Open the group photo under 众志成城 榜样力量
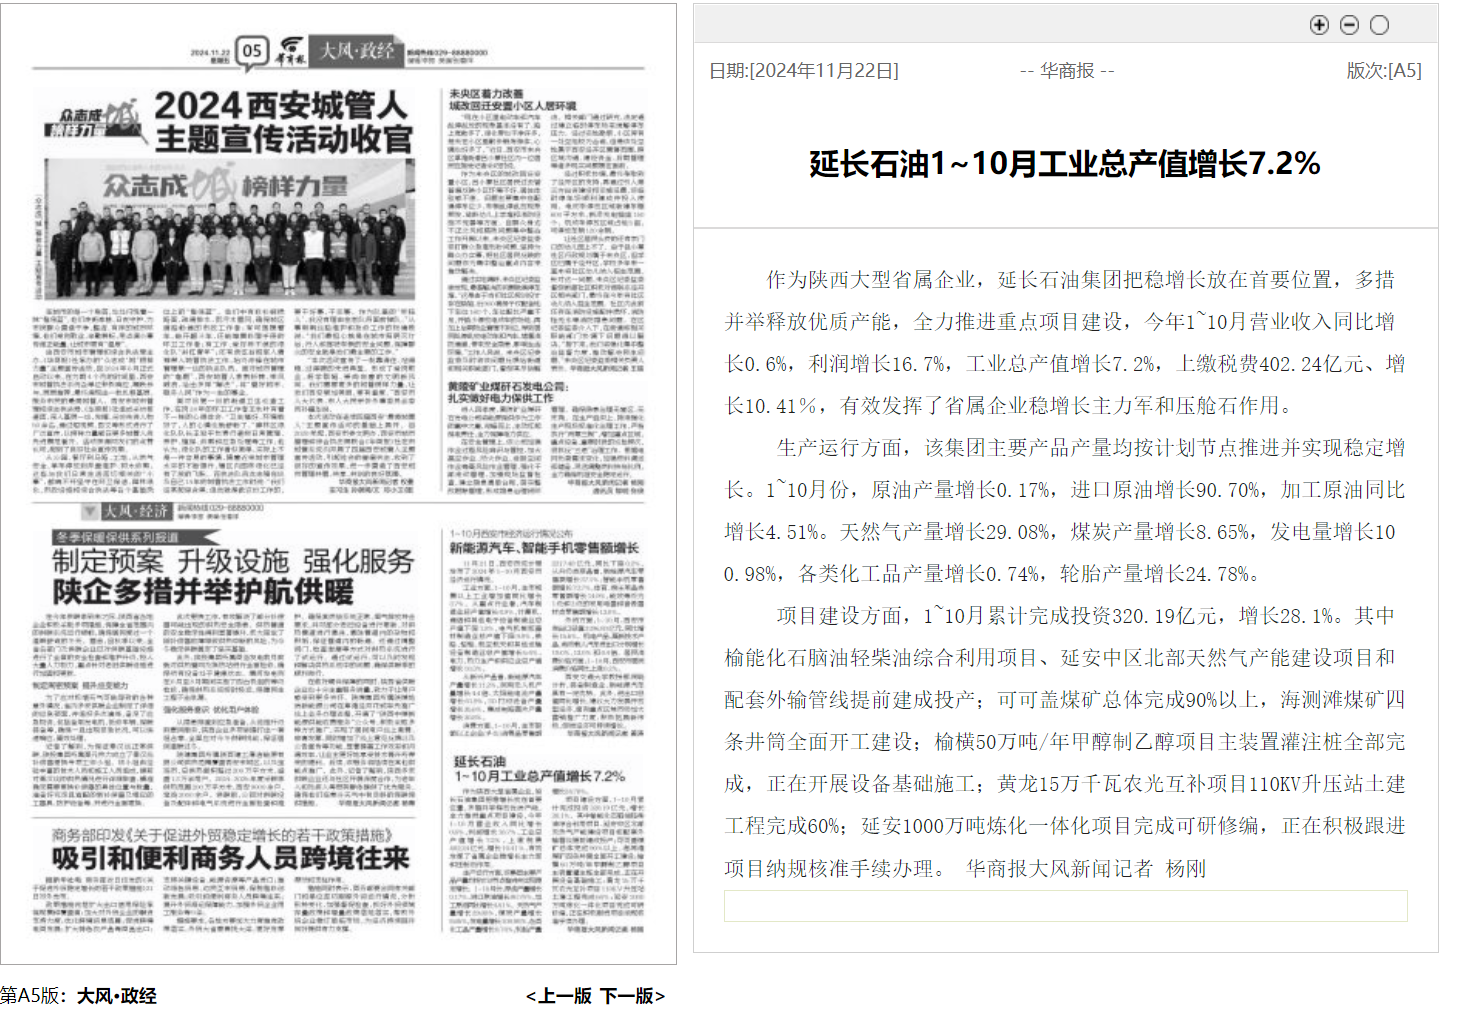1467x1009 pixels. pos(230,230)
